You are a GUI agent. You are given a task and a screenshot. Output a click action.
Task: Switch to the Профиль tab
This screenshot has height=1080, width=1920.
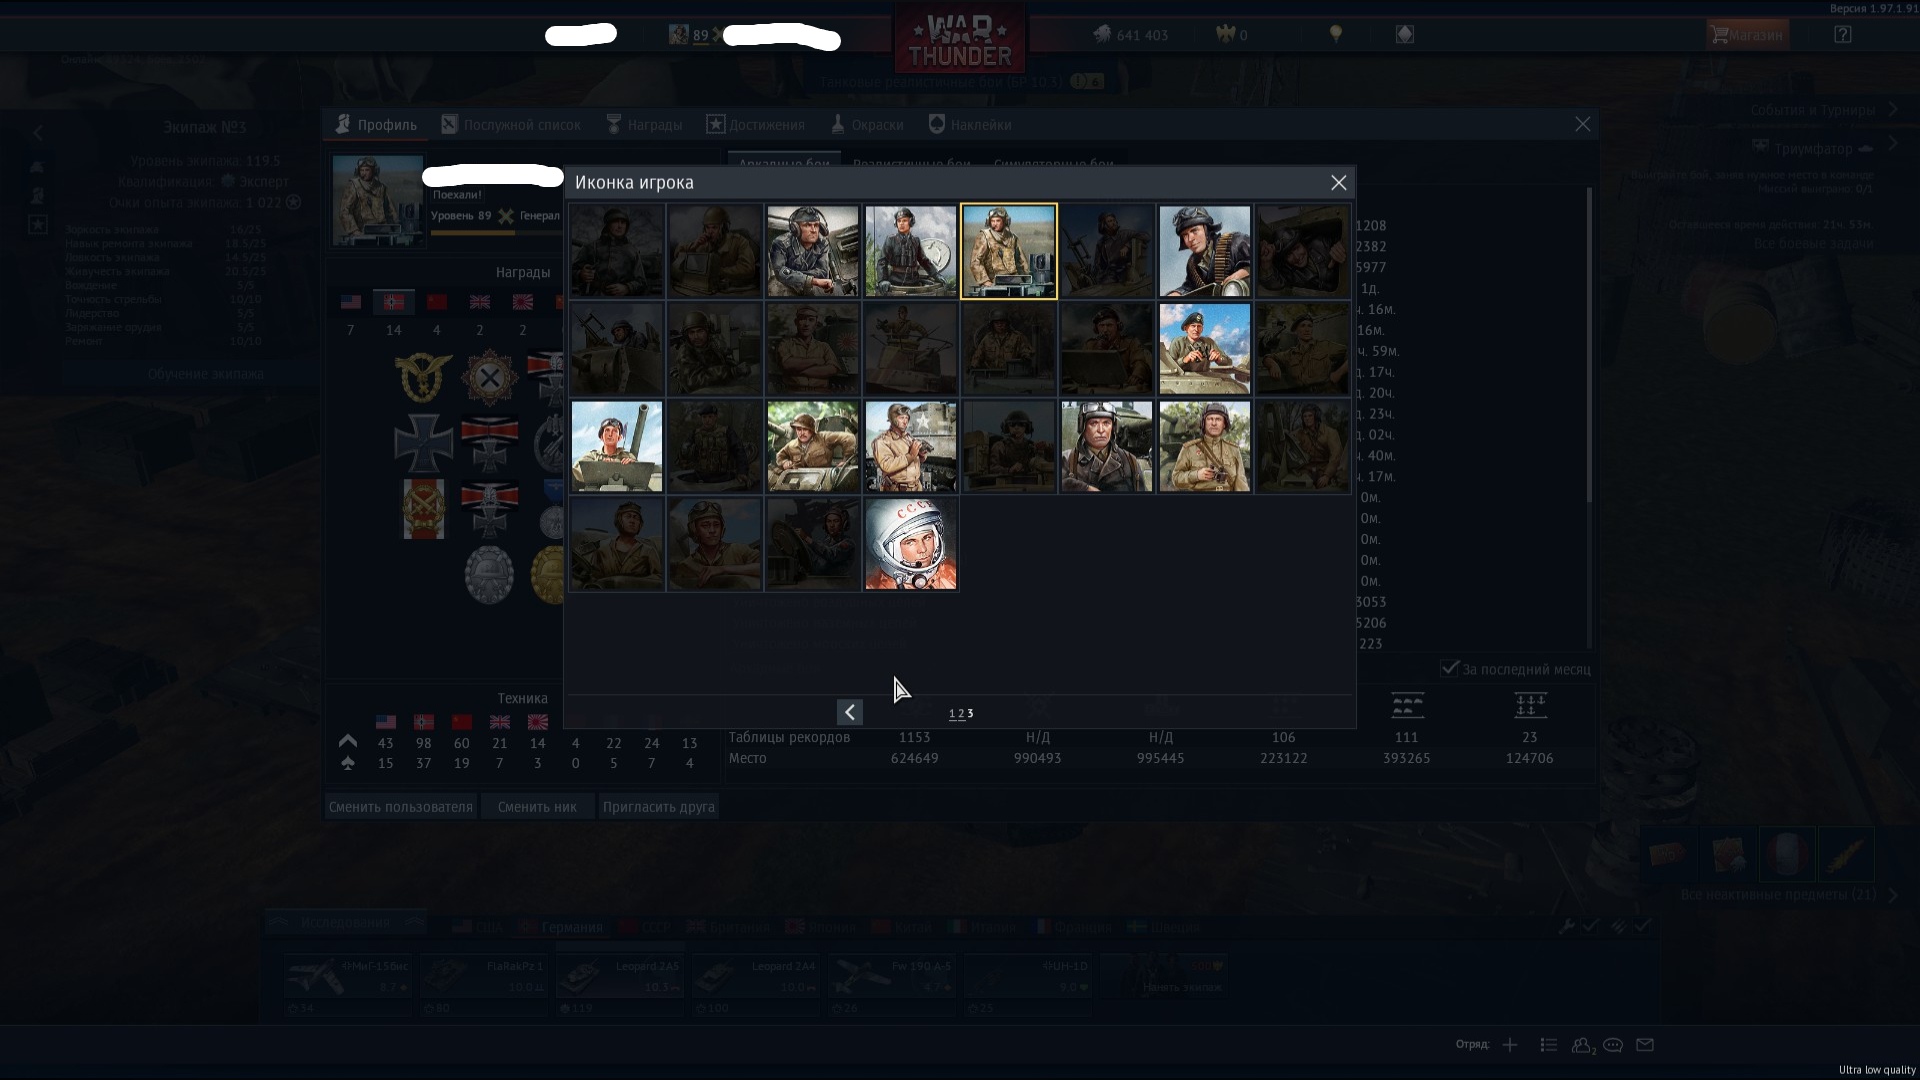(x=376, y=125)
